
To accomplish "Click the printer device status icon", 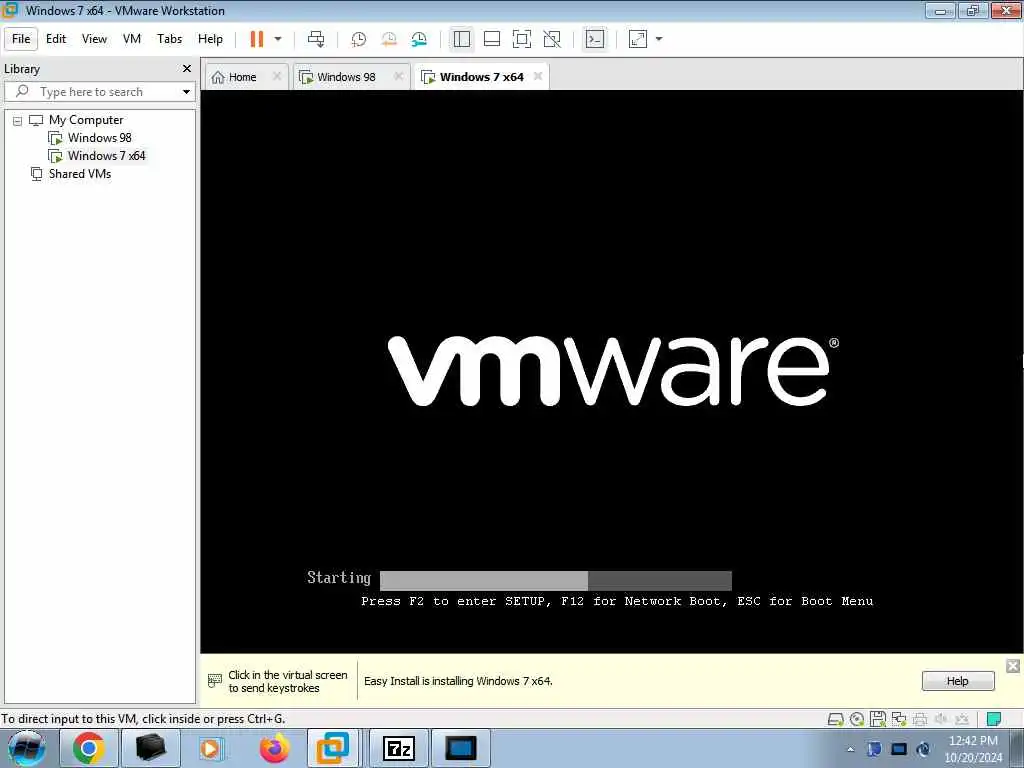I will (920, 720).
